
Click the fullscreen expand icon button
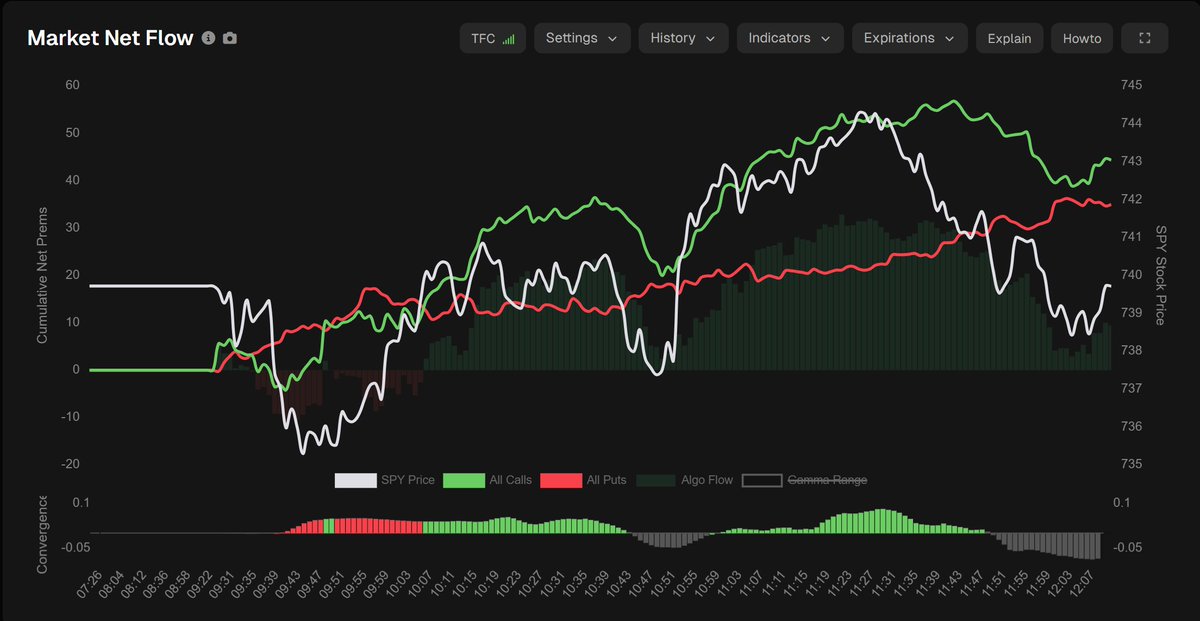(1145, 38)
